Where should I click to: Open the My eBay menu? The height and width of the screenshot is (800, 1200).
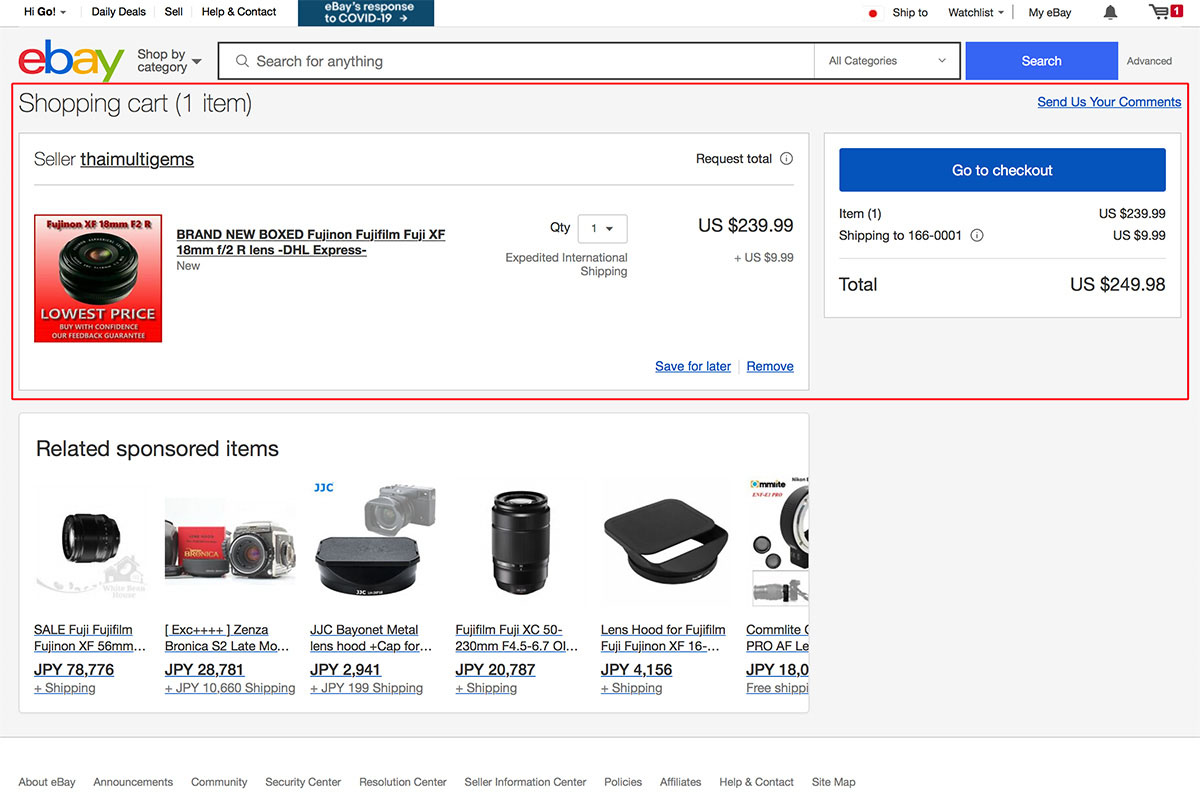point(1049,13)
